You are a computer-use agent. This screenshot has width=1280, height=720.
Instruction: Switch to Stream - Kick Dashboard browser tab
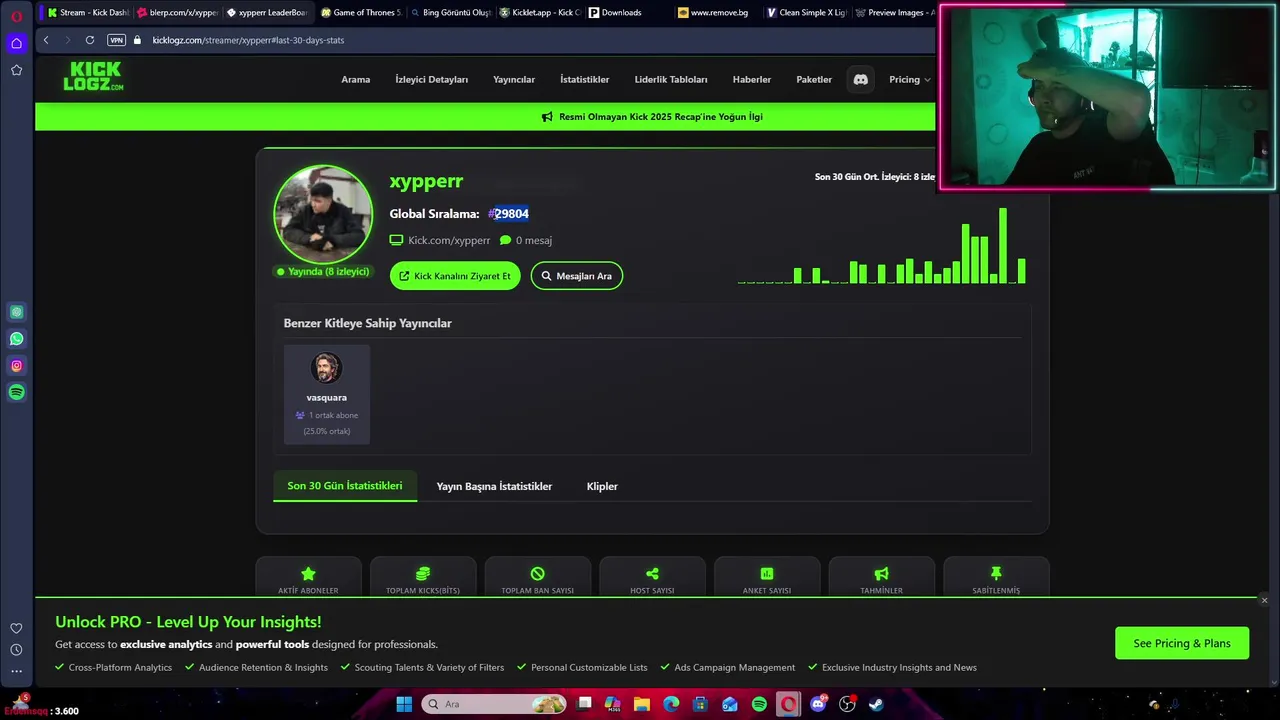(x=88, y=13)
